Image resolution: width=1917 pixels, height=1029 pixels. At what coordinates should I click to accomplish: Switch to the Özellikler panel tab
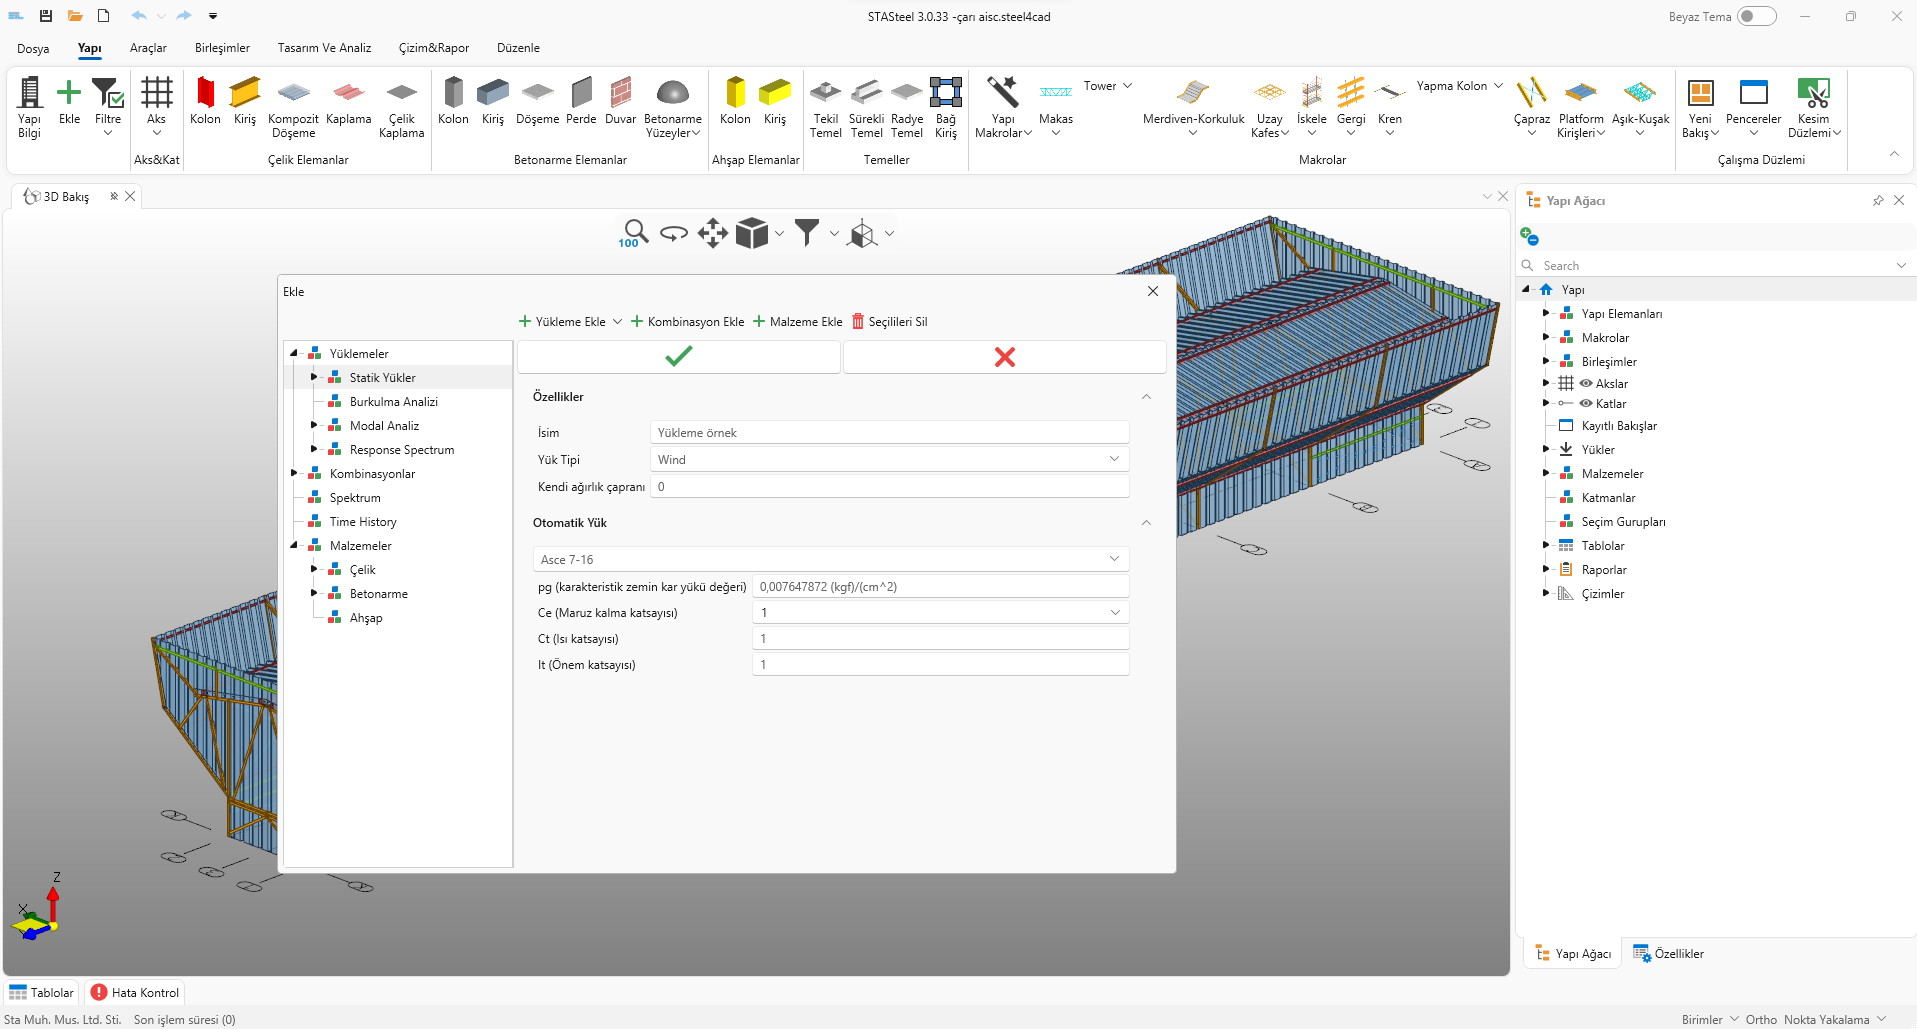tap(1668, 953)
